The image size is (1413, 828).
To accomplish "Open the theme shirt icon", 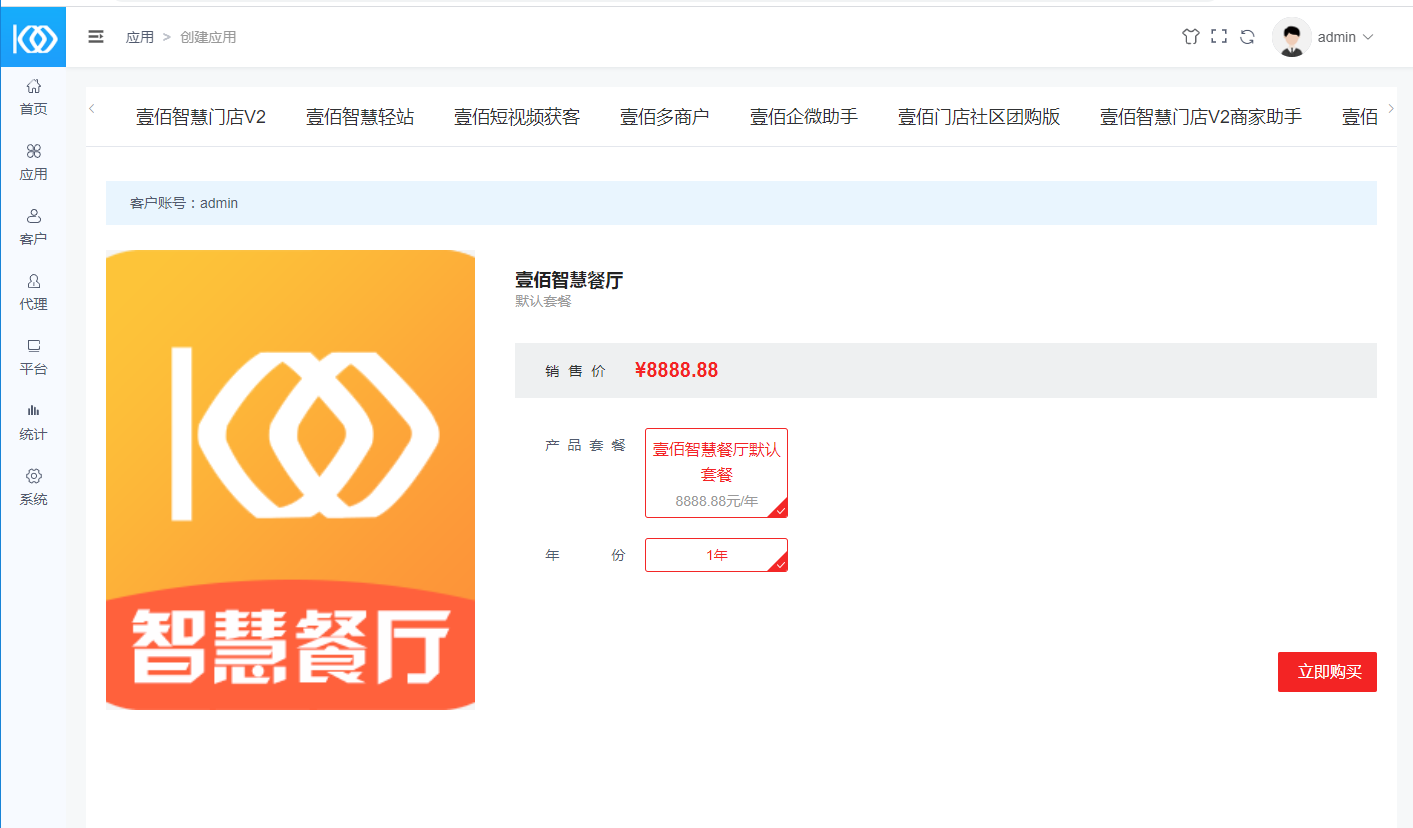I will click(x=1190, y=37).
